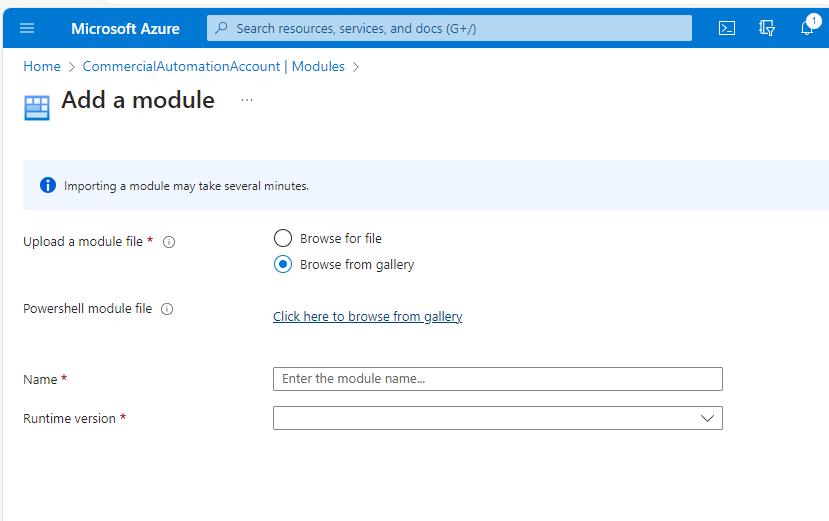Select the Browse for file radio option
829x521 pixels.
283,238
